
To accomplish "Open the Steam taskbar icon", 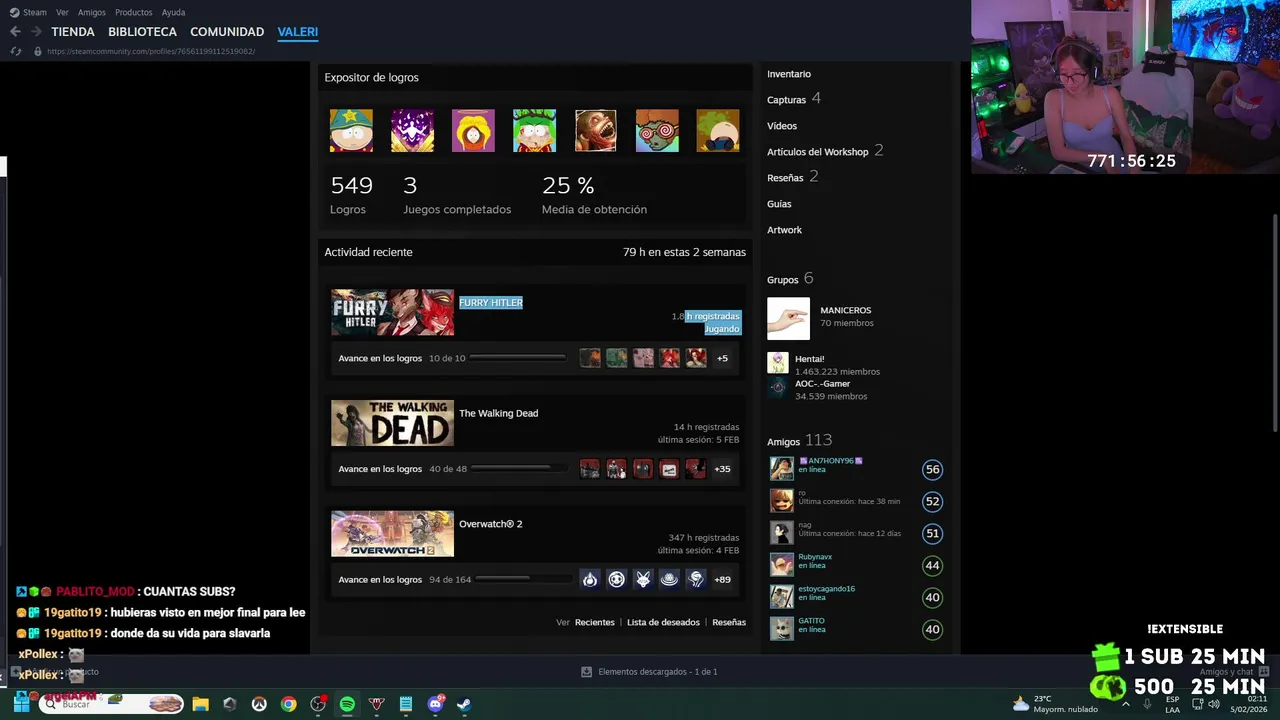I will (x=464, y=704).
